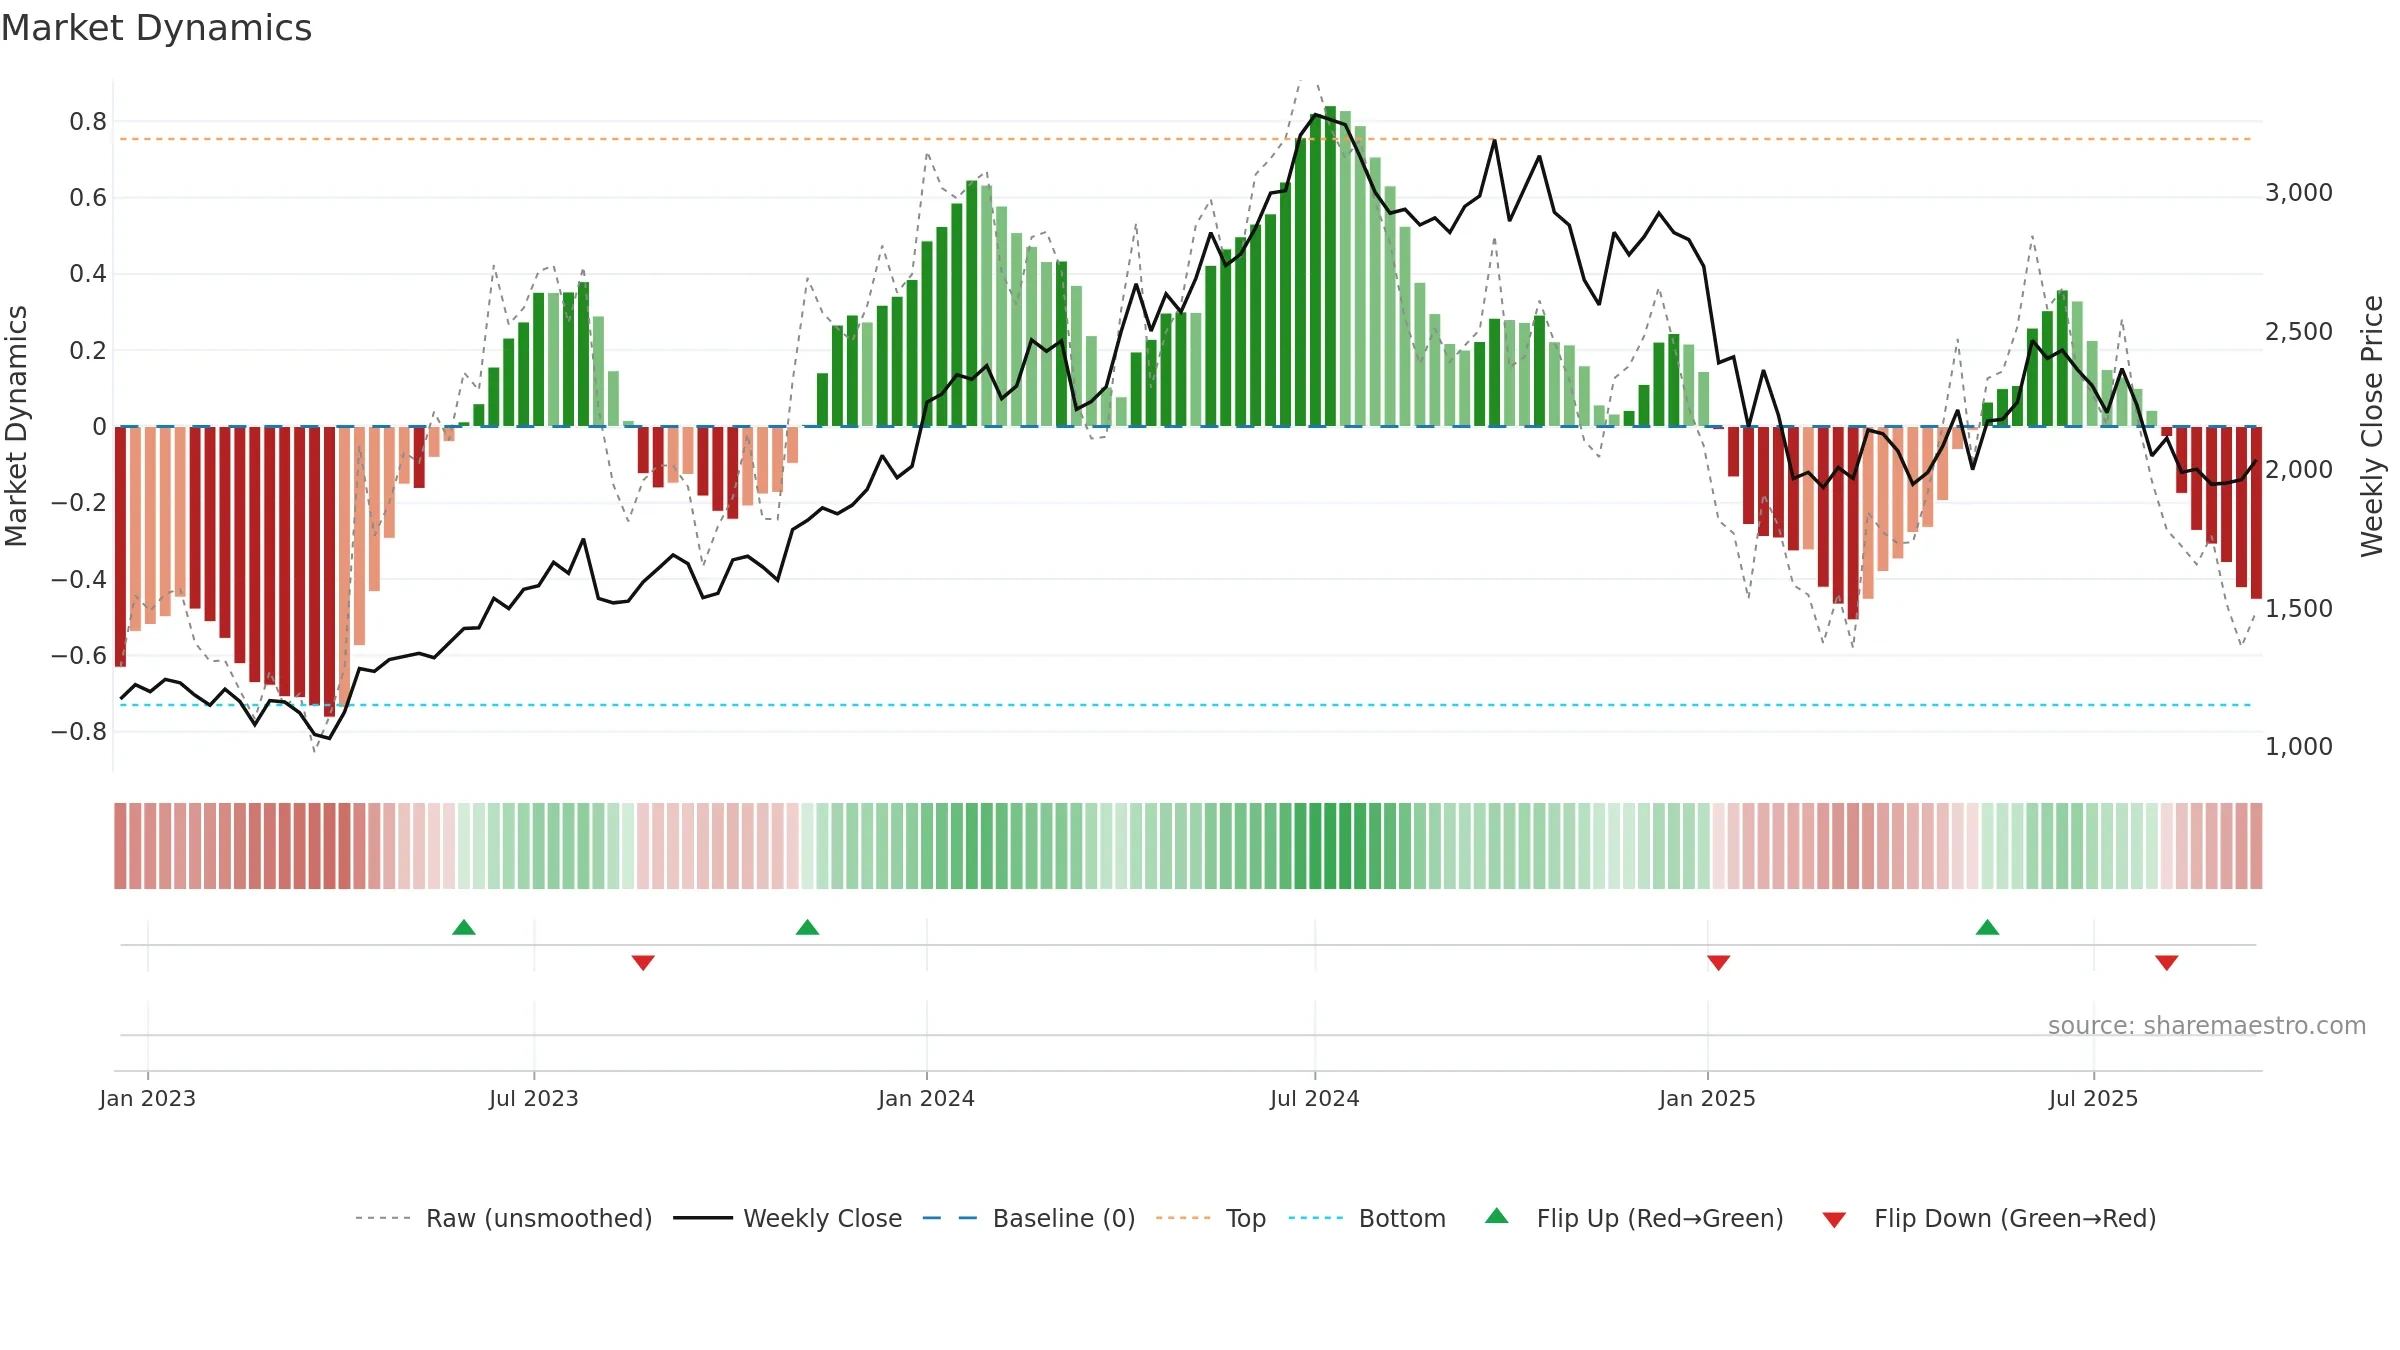Open the source: sharemaestro.com text
The width and height of the screenshot is (2400, 1350).
coord(2207,1025)
